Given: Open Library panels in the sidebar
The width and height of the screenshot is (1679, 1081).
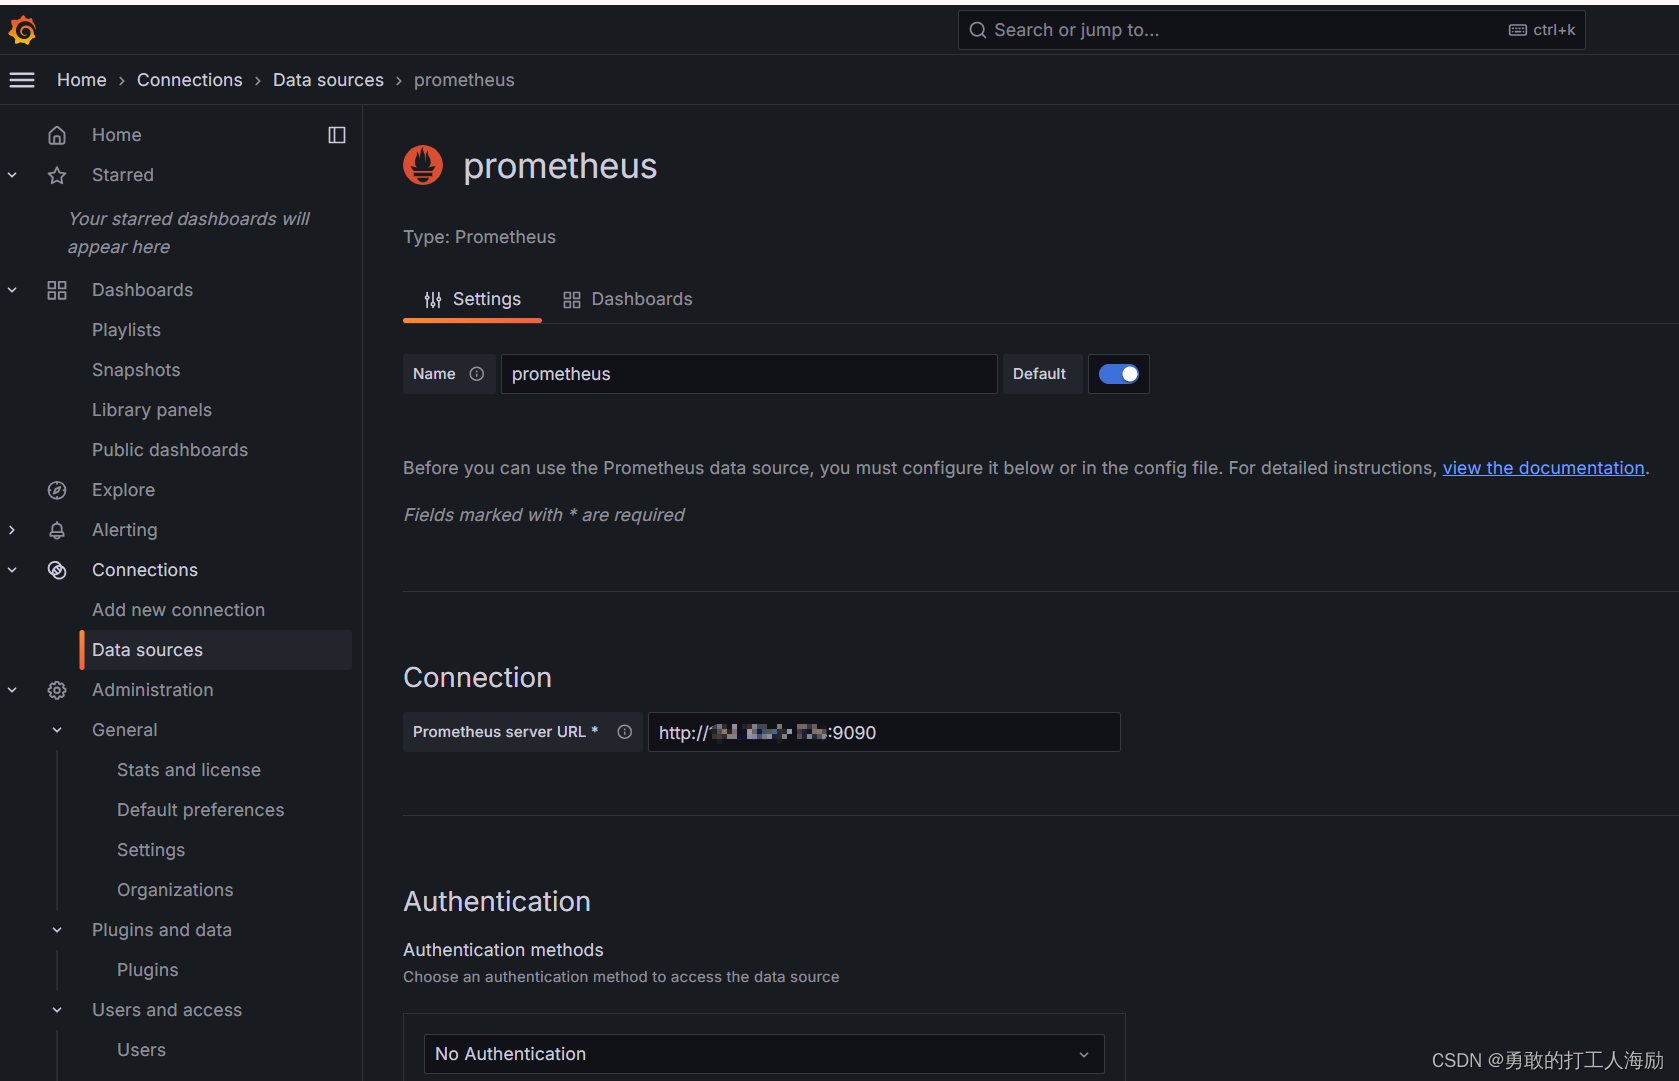Looking at the screenshot, I should [x=152, y=410].
